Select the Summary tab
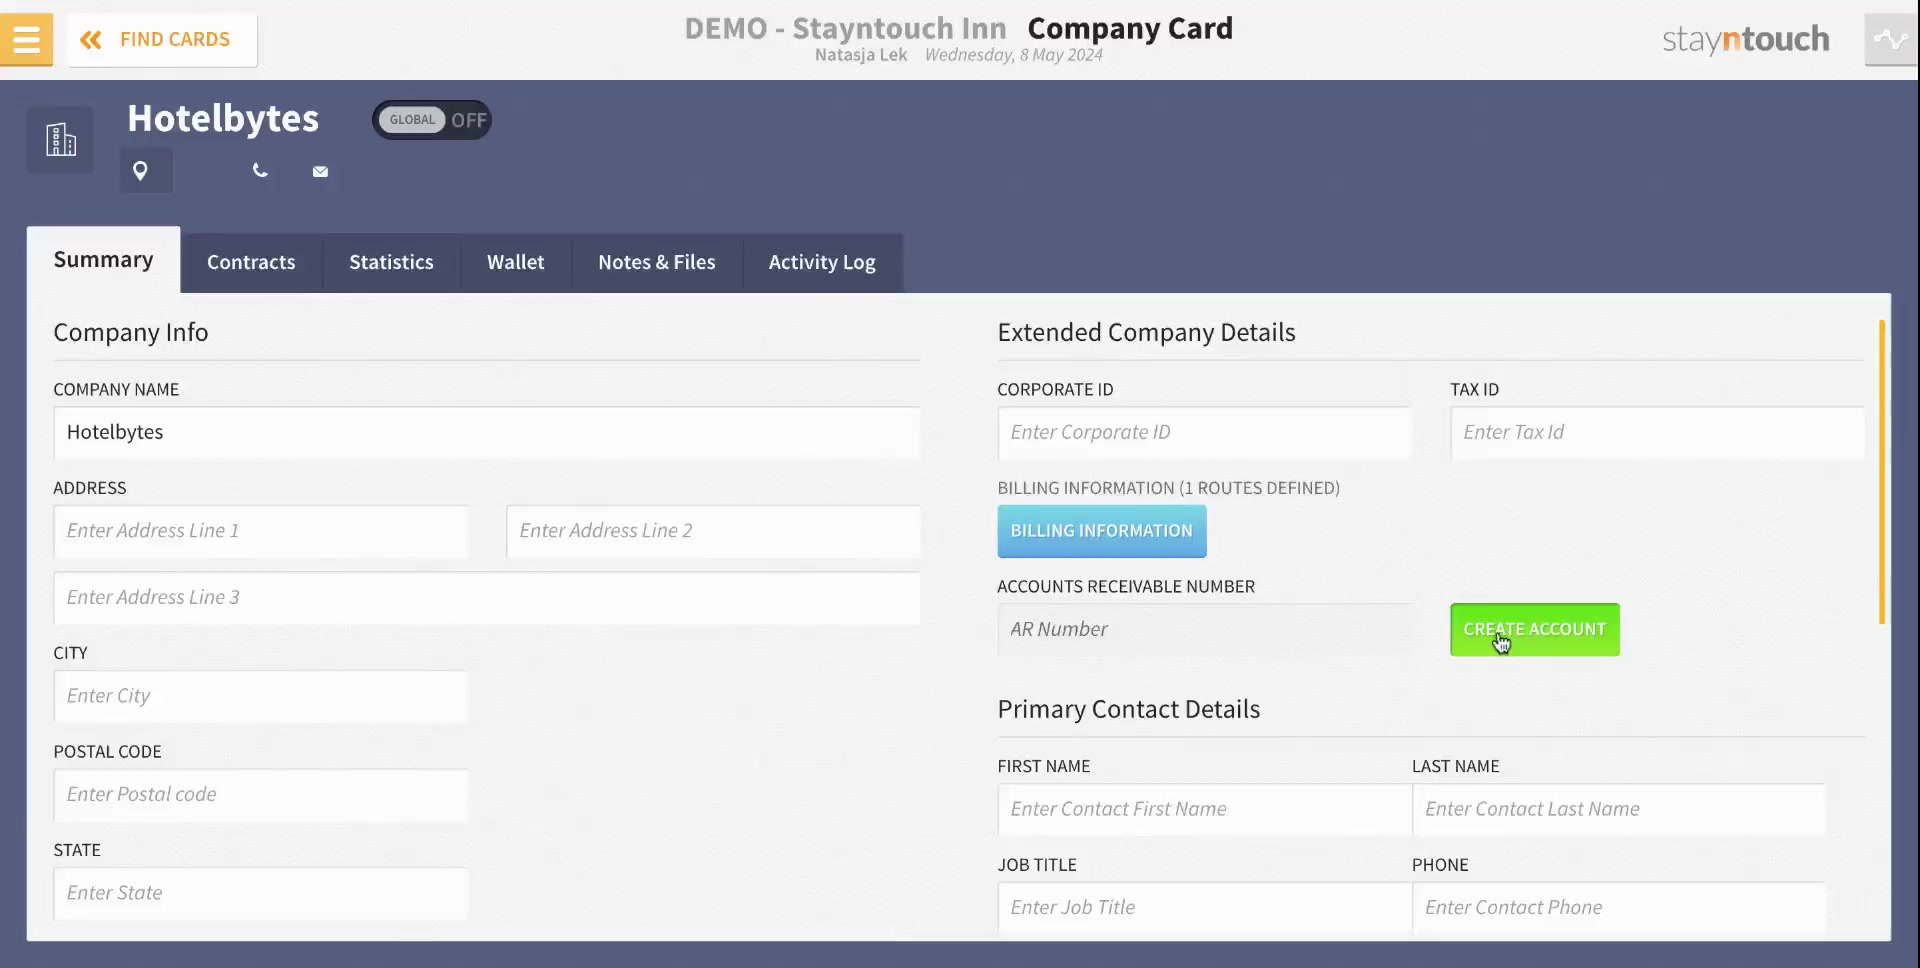The height and width of the screenshot is (968, 1920). pos(104,260)
